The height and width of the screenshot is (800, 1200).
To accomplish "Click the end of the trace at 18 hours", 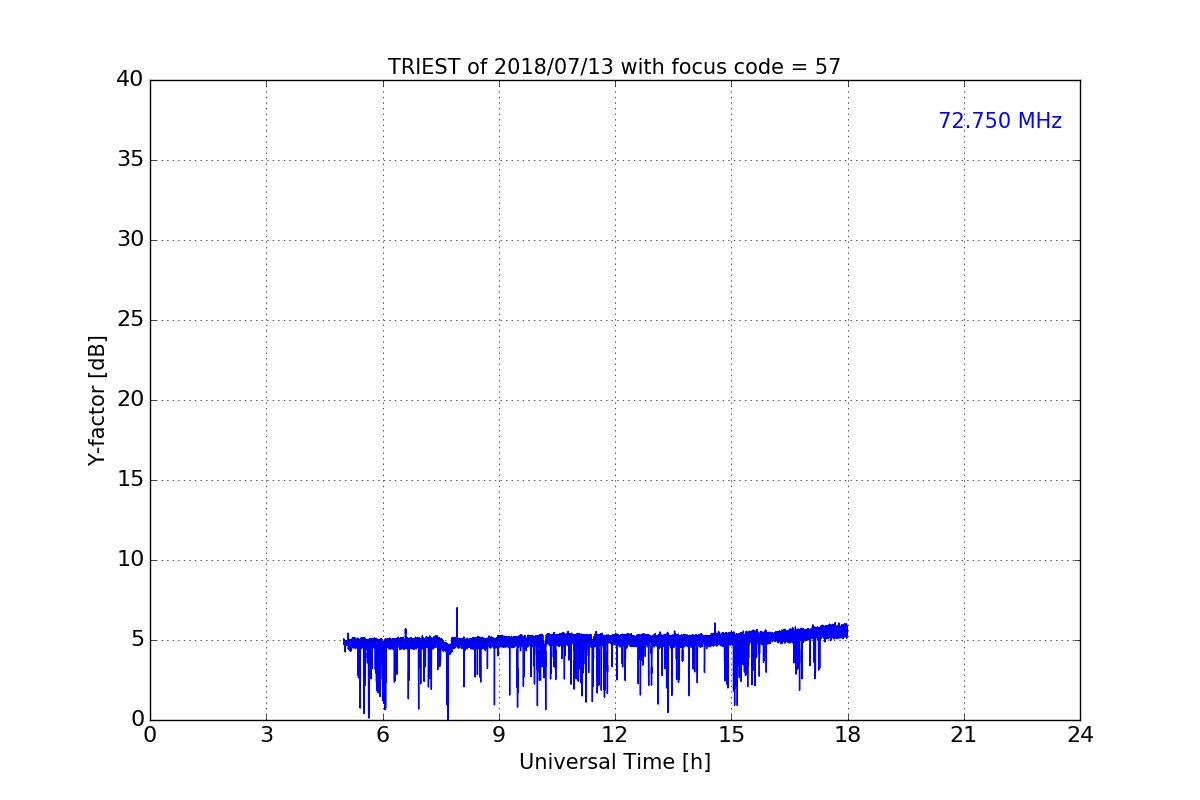I will pos(847,630).
